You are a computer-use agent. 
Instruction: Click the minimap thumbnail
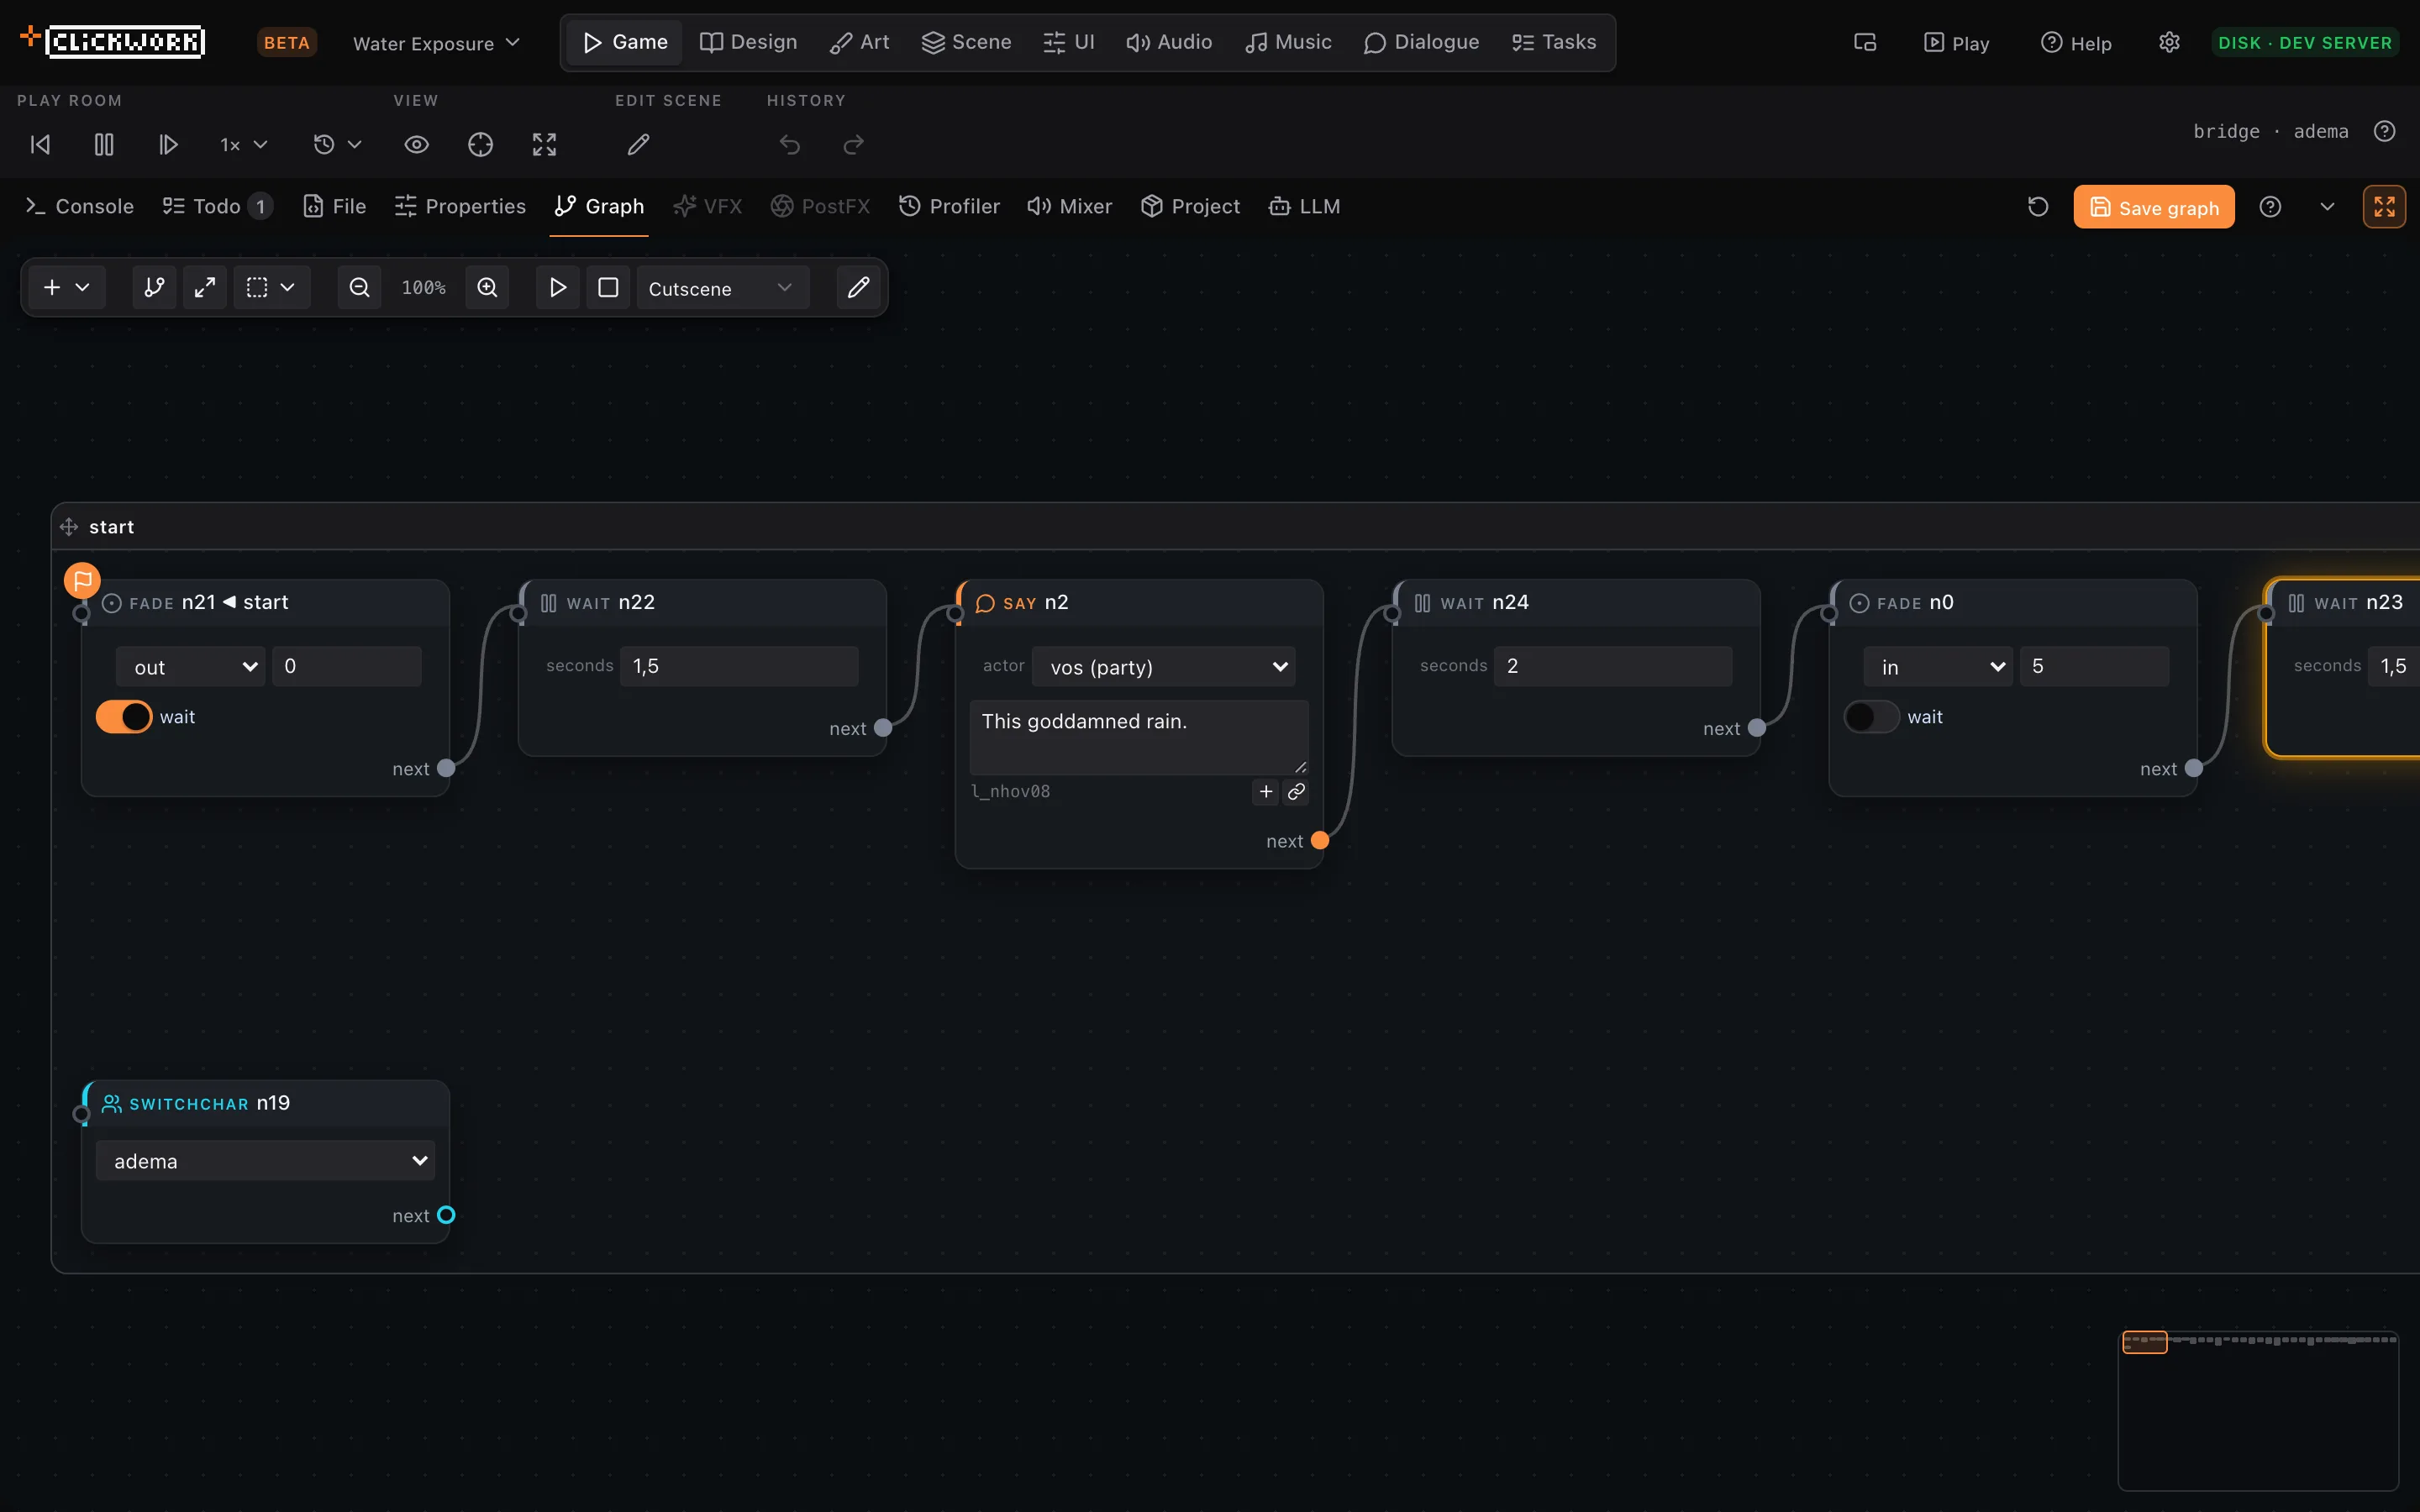coord(2258,1410)
